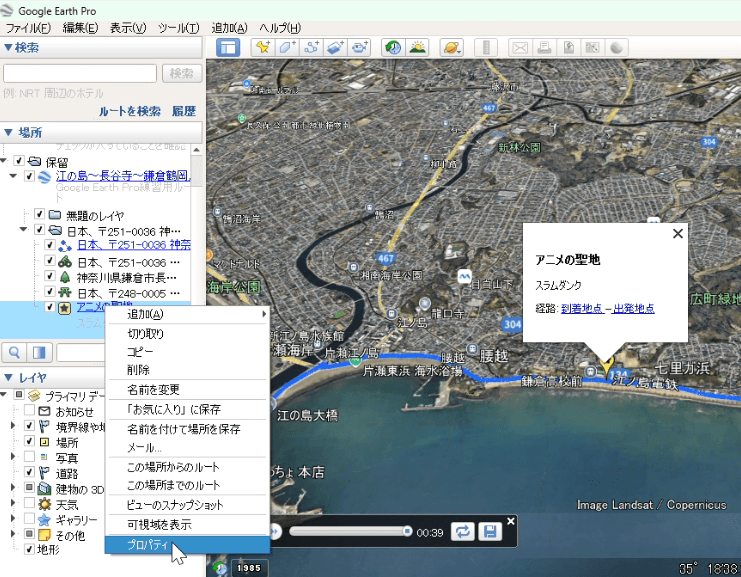The height and width of the screenshot is (577, 741).
Task: Uncheck the 無題のレイヤ folder checkbox
Action: (39, 215)
